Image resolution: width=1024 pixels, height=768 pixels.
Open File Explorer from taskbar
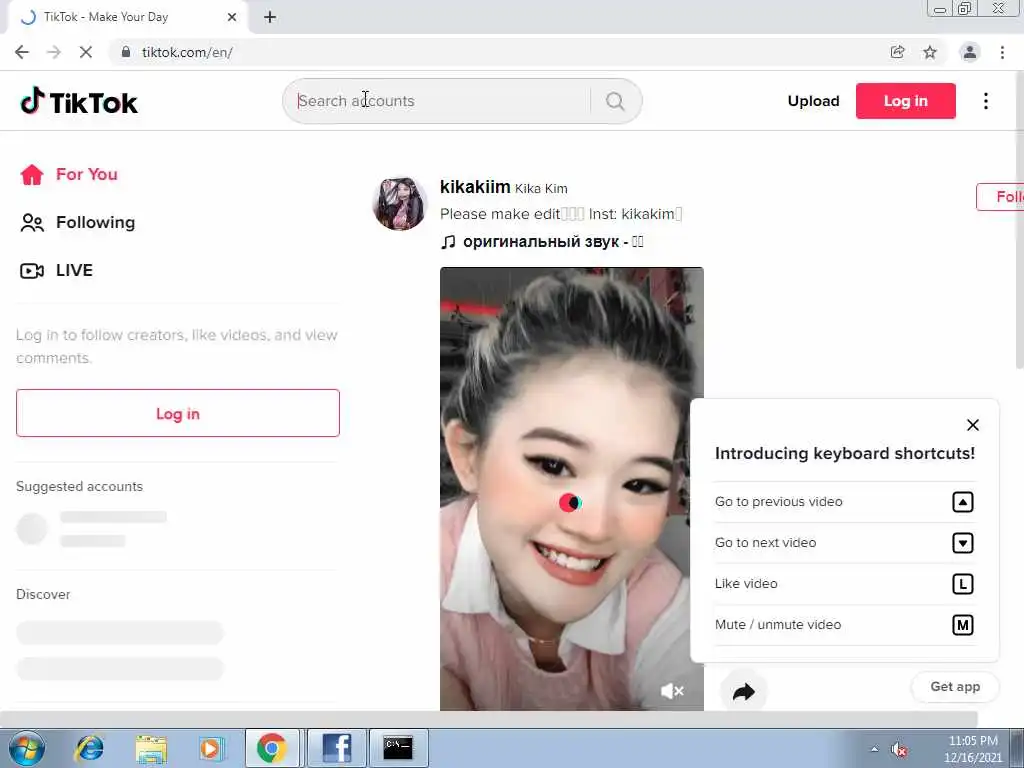point(151,748)
